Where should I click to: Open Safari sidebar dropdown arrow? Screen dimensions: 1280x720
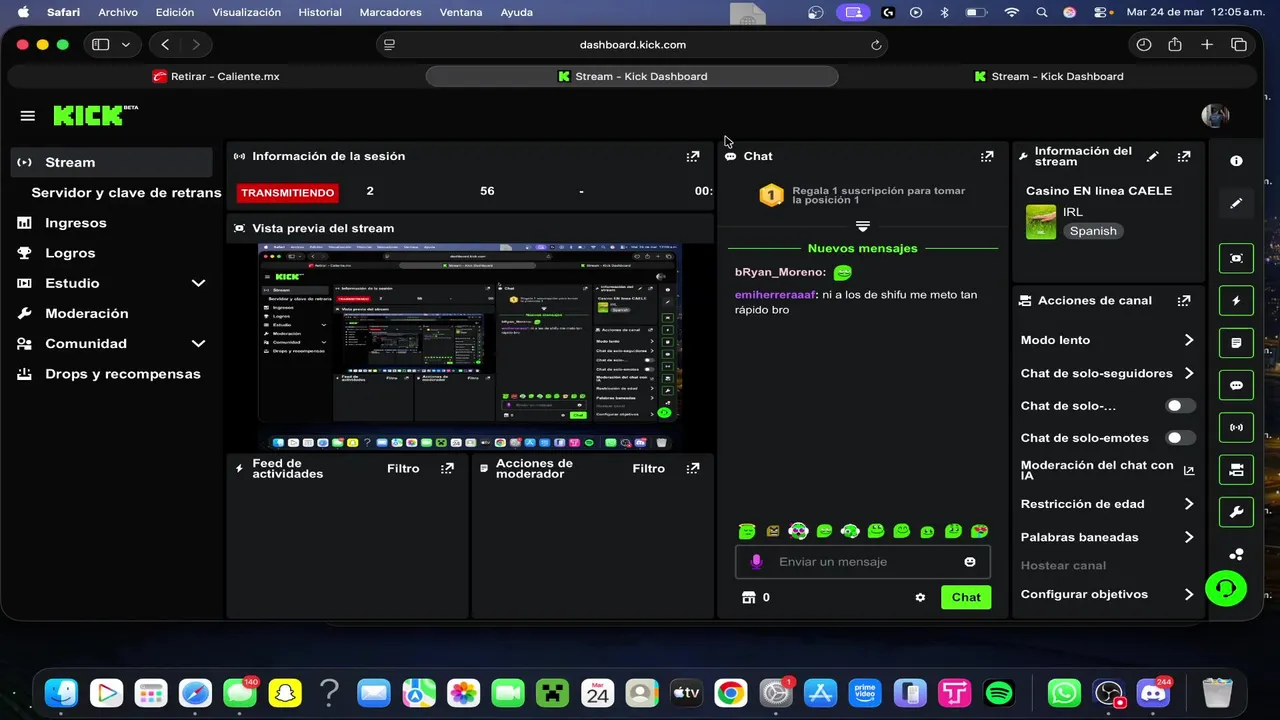(126, 45)
